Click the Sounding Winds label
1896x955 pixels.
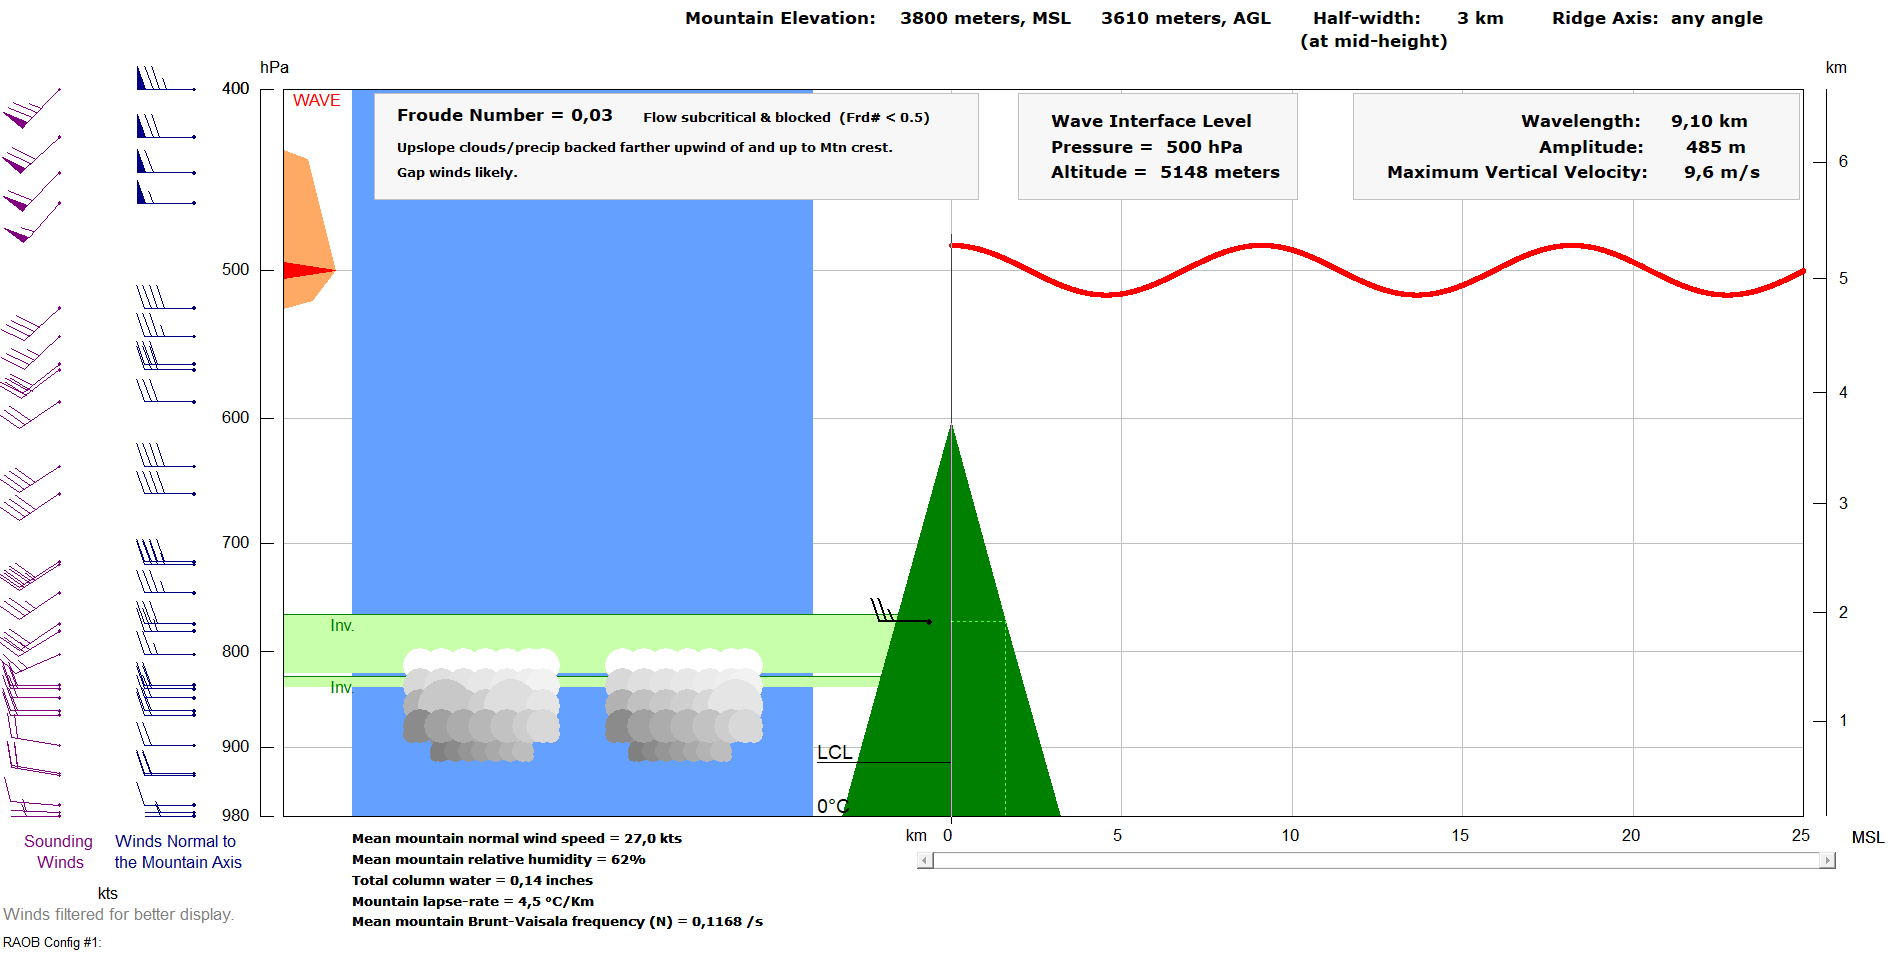pyautogui.click(x=59, y=852)
